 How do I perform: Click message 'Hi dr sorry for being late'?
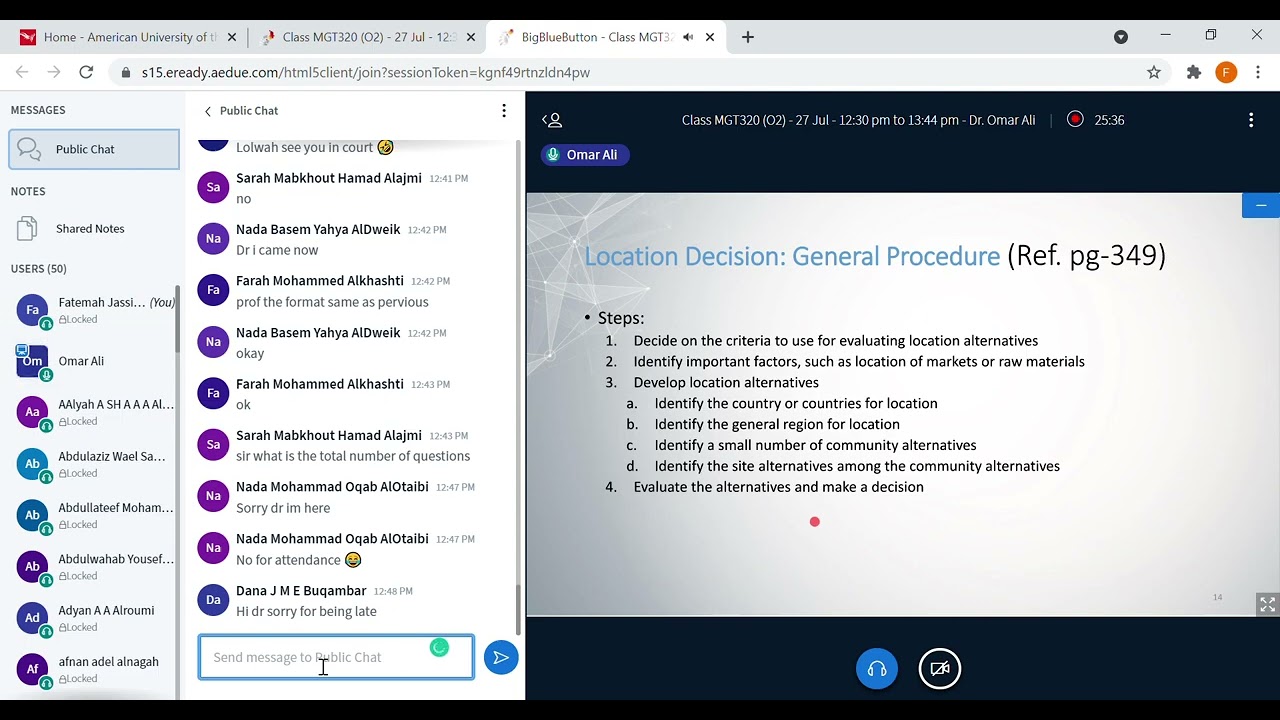306,611
